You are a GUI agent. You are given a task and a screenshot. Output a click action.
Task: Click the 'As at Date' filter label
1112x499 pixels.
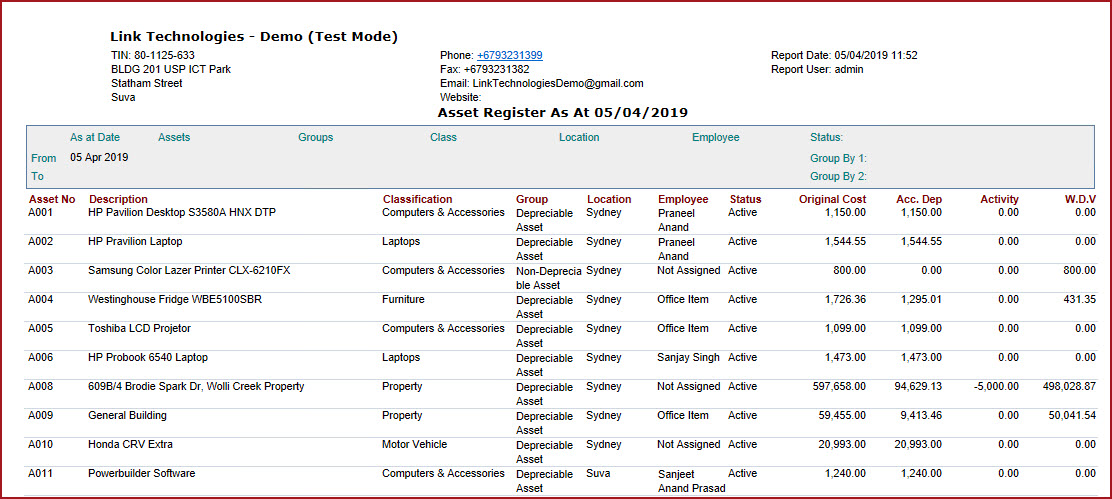pyautogui.click(x=95, y=138)
